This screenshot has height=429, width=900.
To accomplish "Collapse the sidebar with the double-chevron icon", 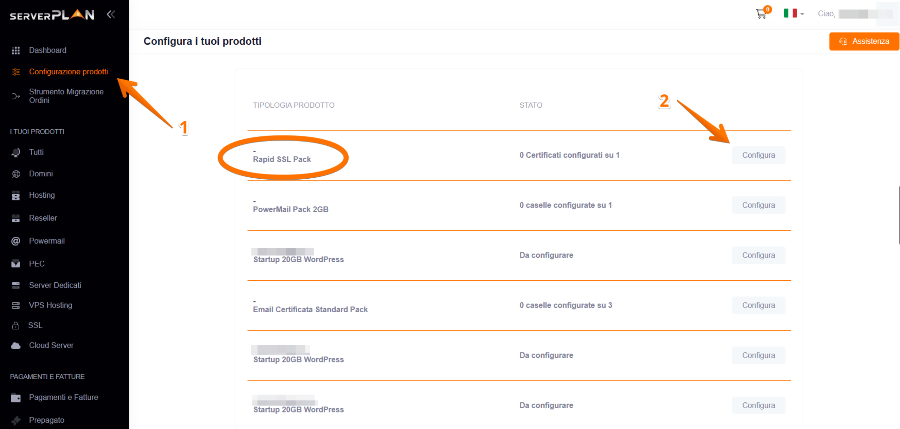I will click(x=110, y=14).
